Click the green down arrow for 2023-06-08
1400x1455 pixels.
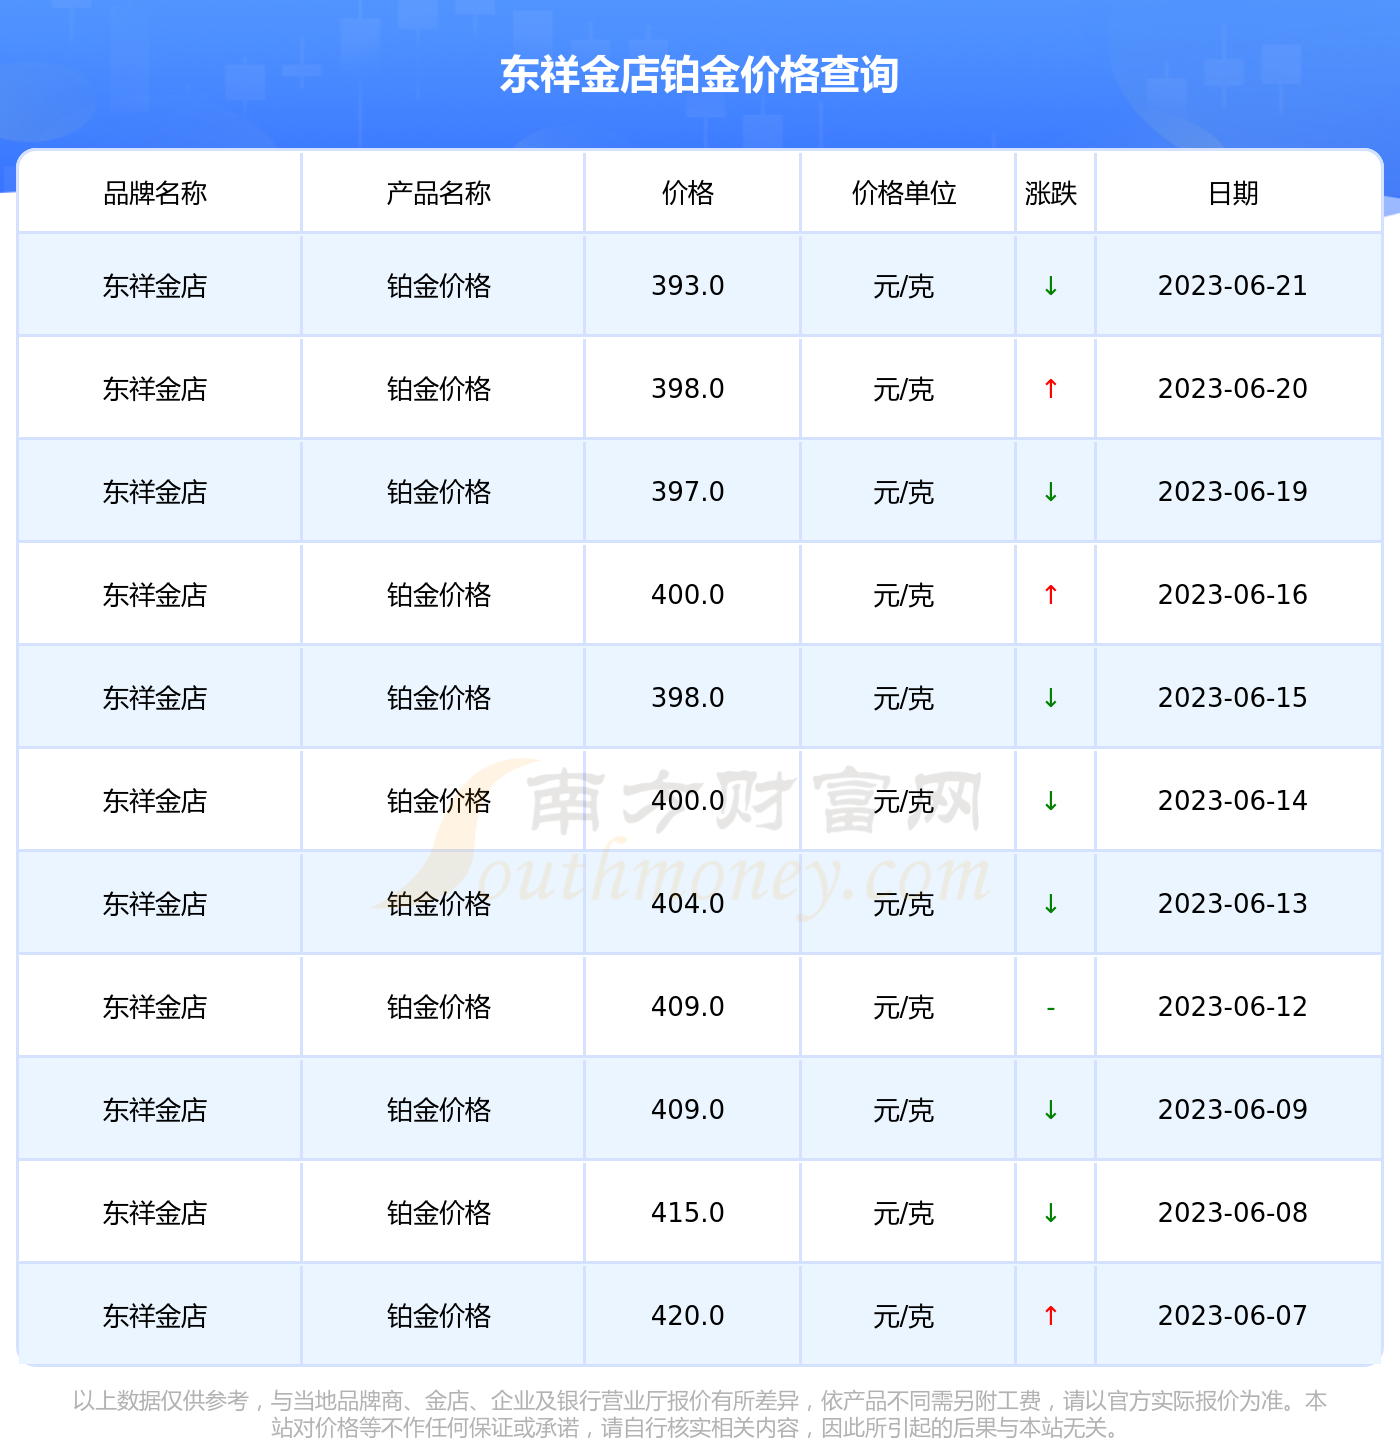click(1051, 1213)
